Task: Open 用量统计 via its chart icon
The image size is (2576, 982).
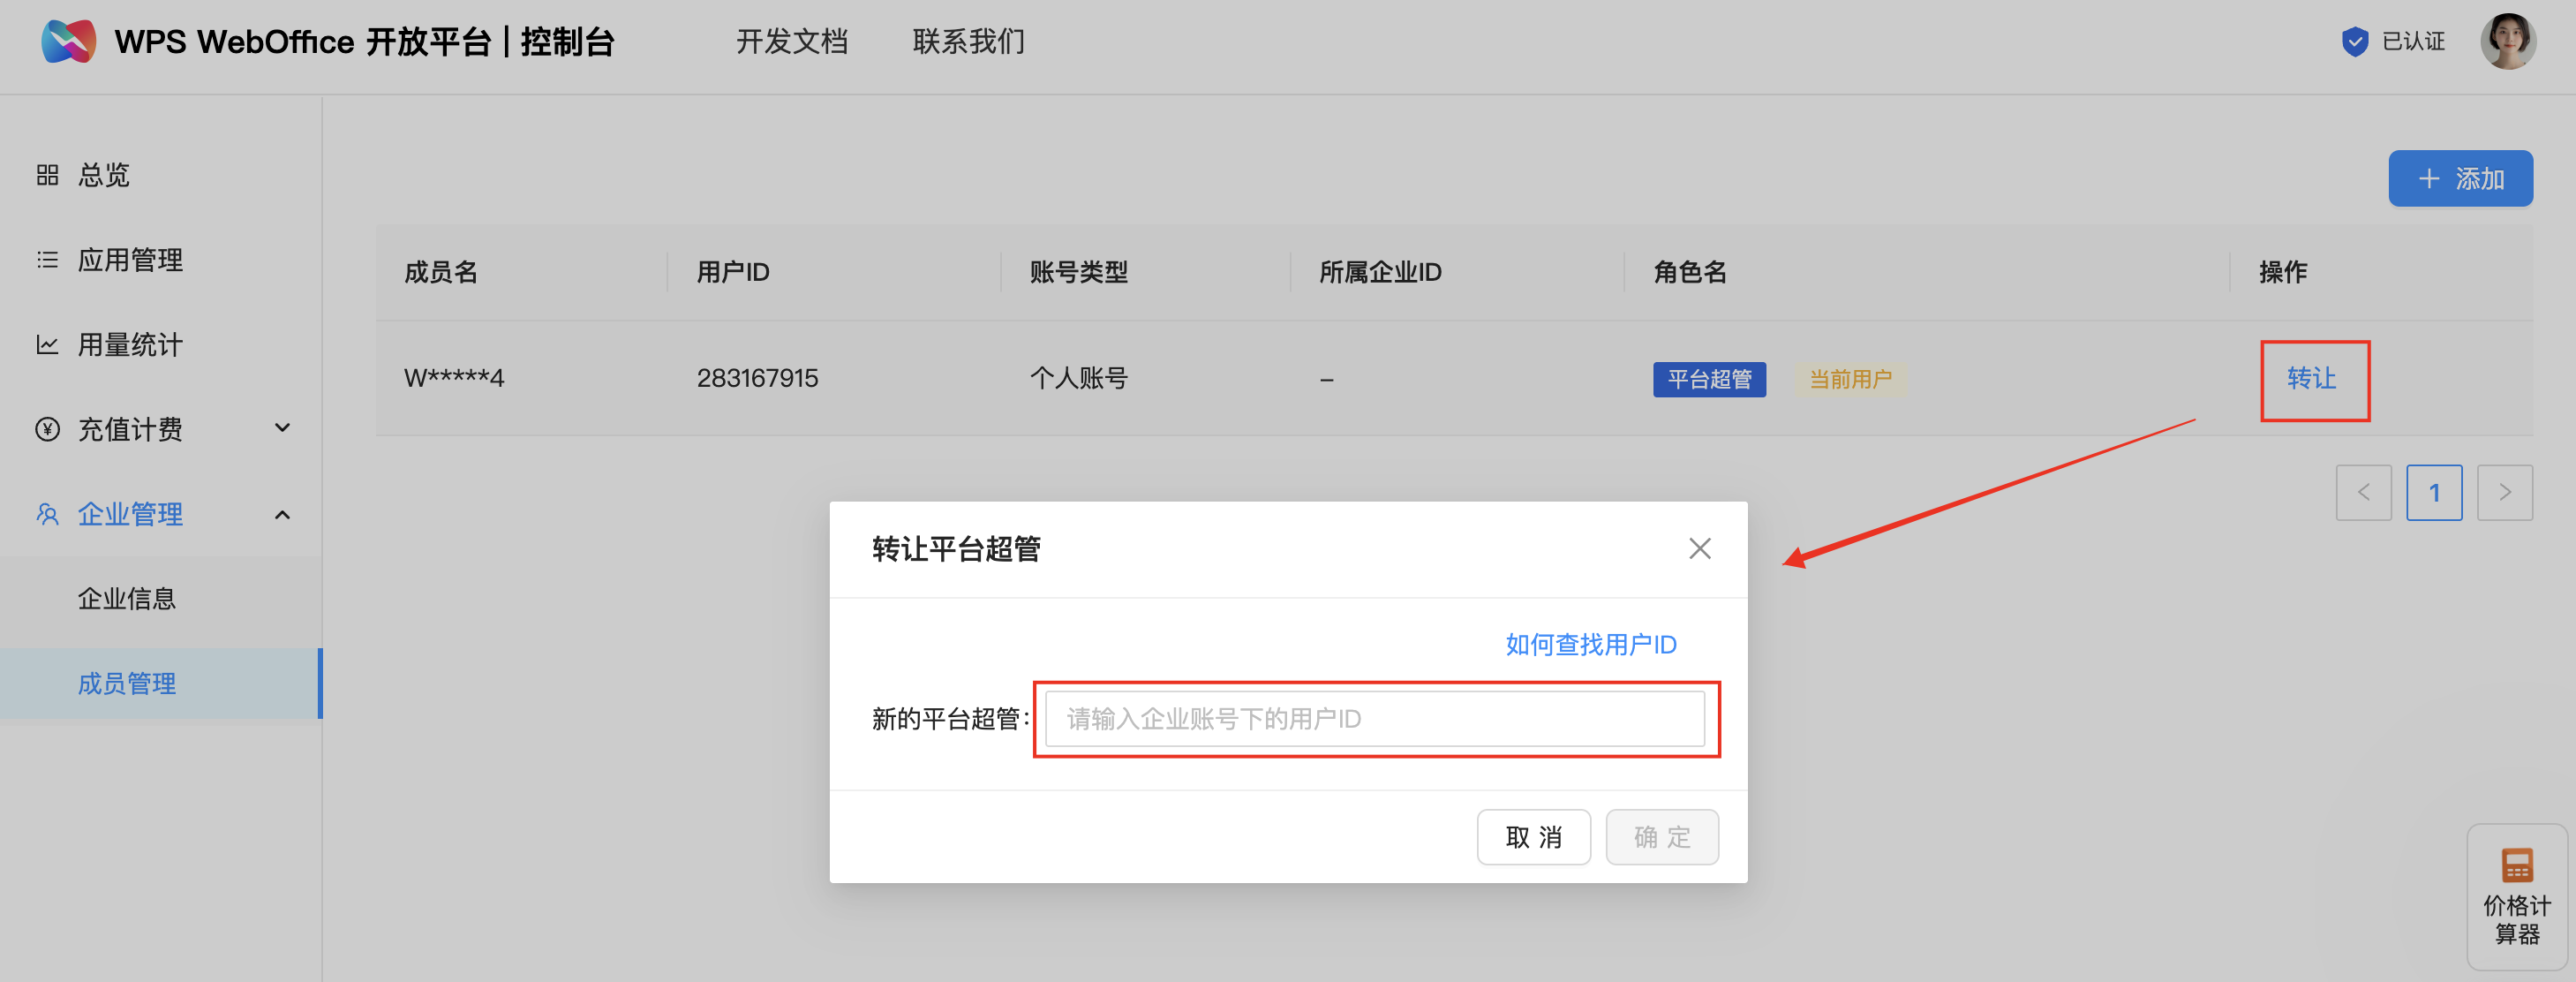Action: 46,344
